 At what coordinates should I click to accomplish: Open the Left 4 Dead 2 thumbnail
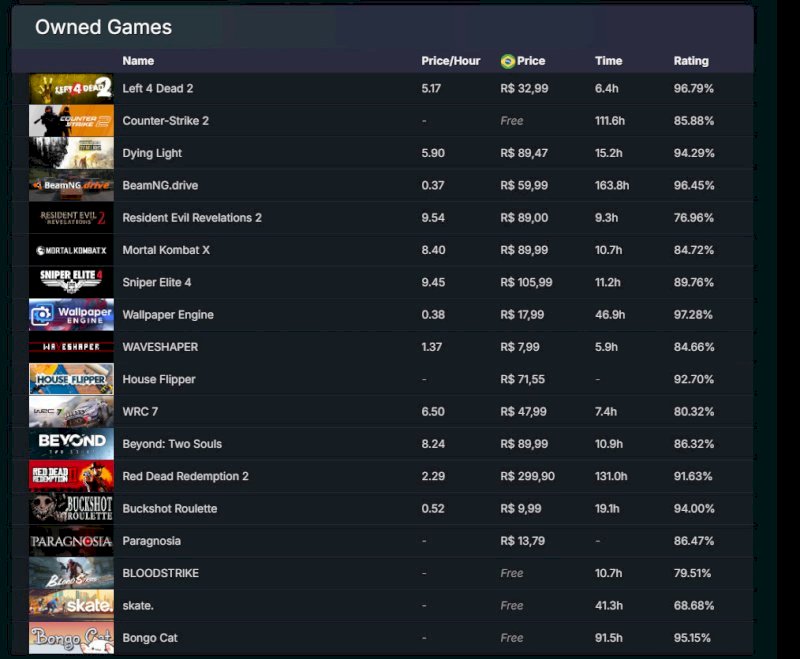71,88
